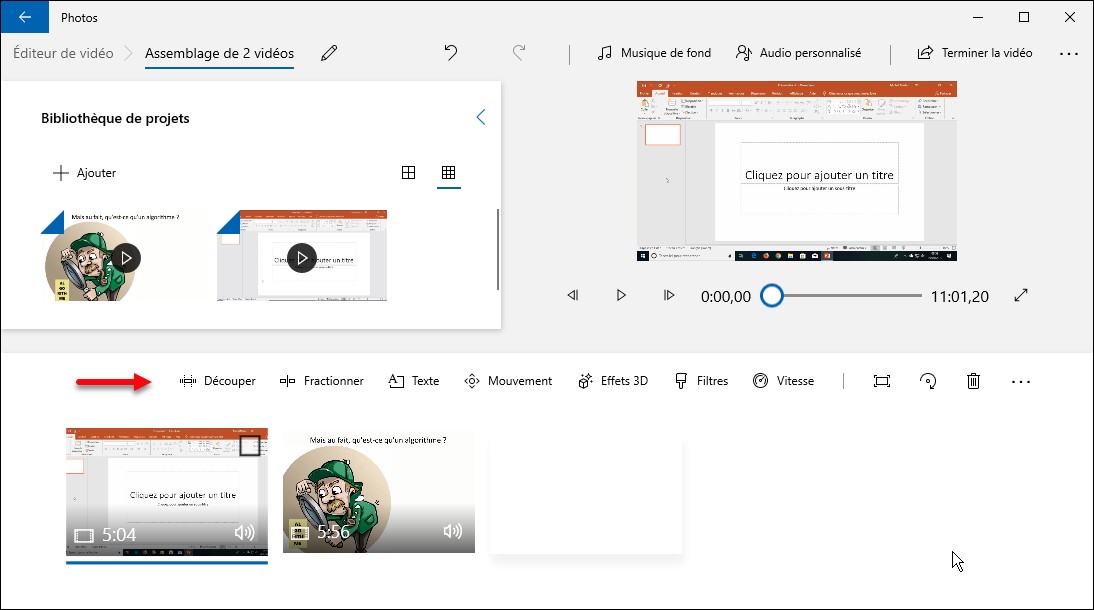The width and height of the screenshot is (1094, 610).
Task: Expand preview to full screen
Action: (x=1021, y=296)
